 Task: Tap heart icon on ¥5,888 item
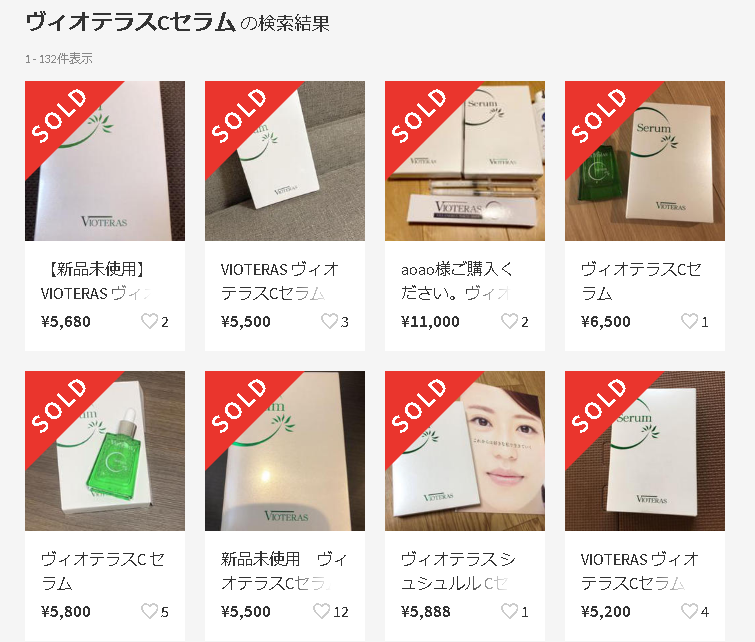[509, 611]
